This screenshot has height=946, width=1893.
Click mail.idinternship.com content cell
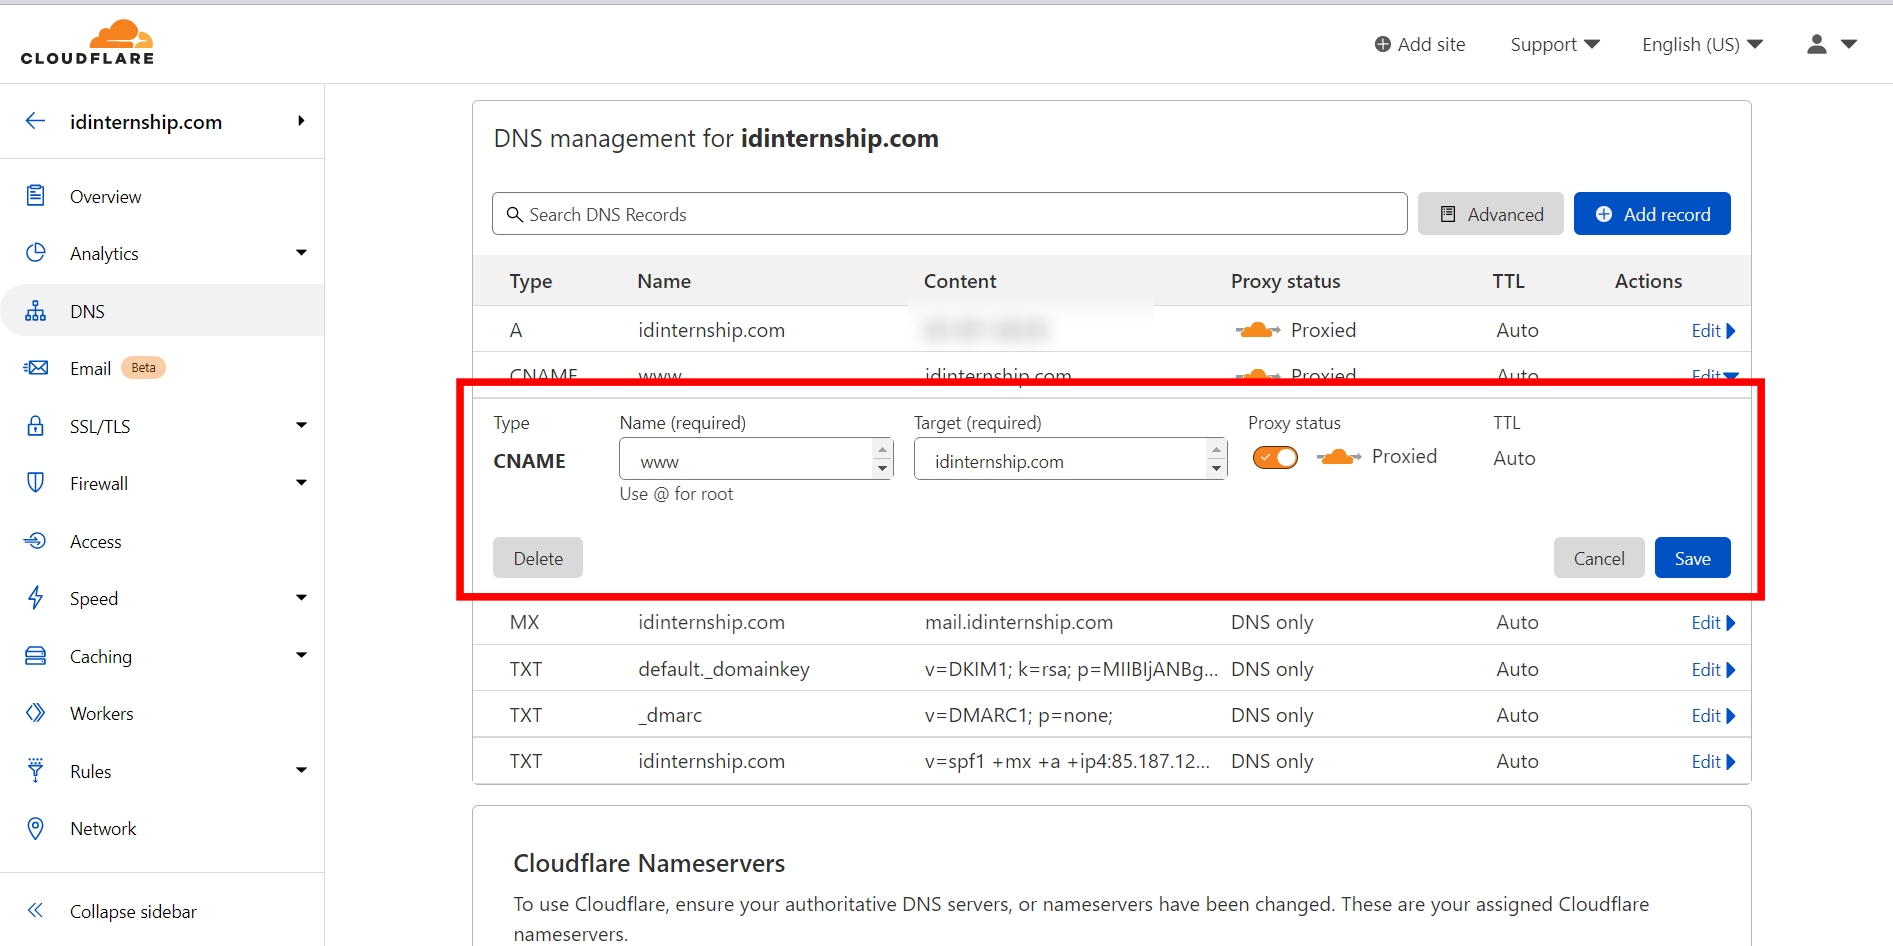(x=1018, y=622)
